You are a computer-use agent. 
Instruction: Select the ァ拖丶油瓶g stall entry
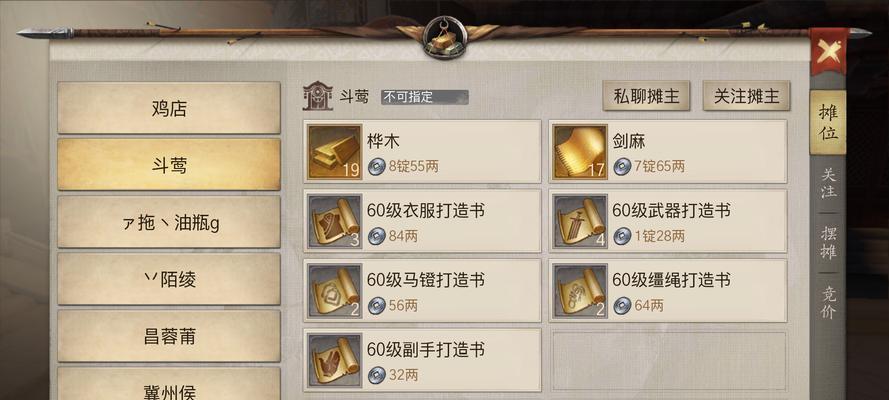tap(169, 222)
